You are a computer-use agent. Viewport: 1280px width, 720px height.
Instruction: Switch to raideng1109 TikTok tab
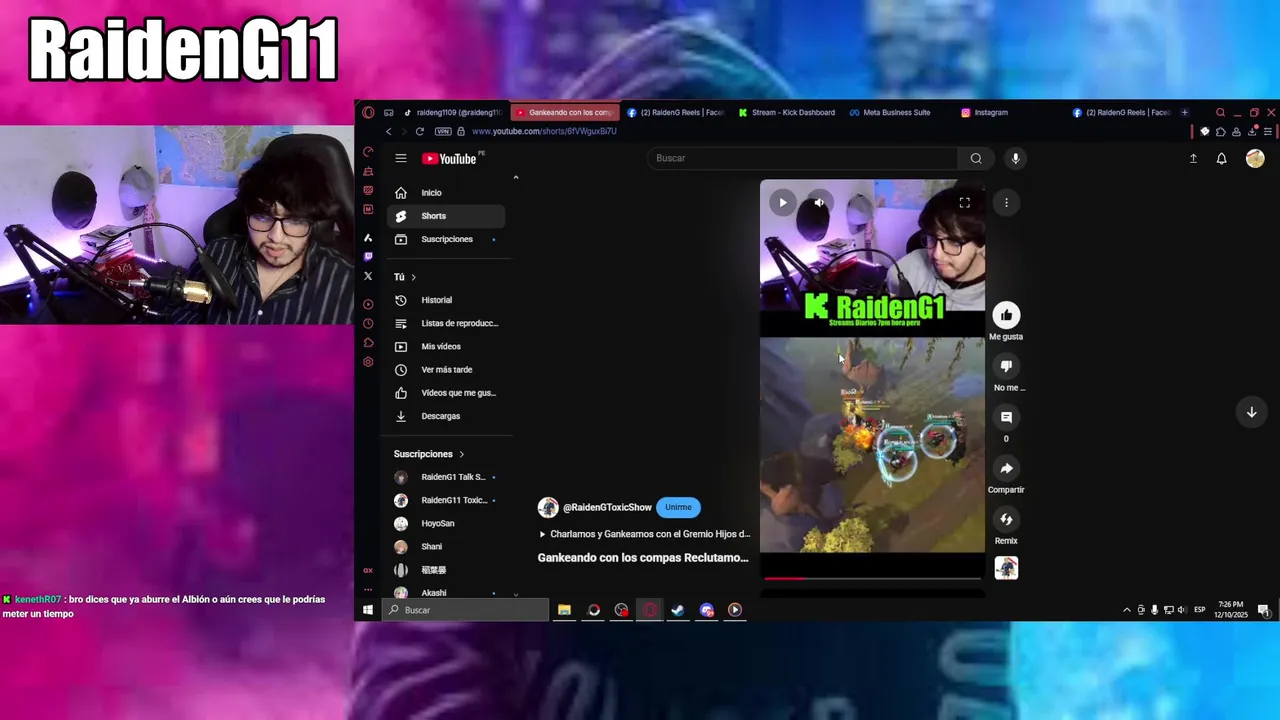pos(450,112)
